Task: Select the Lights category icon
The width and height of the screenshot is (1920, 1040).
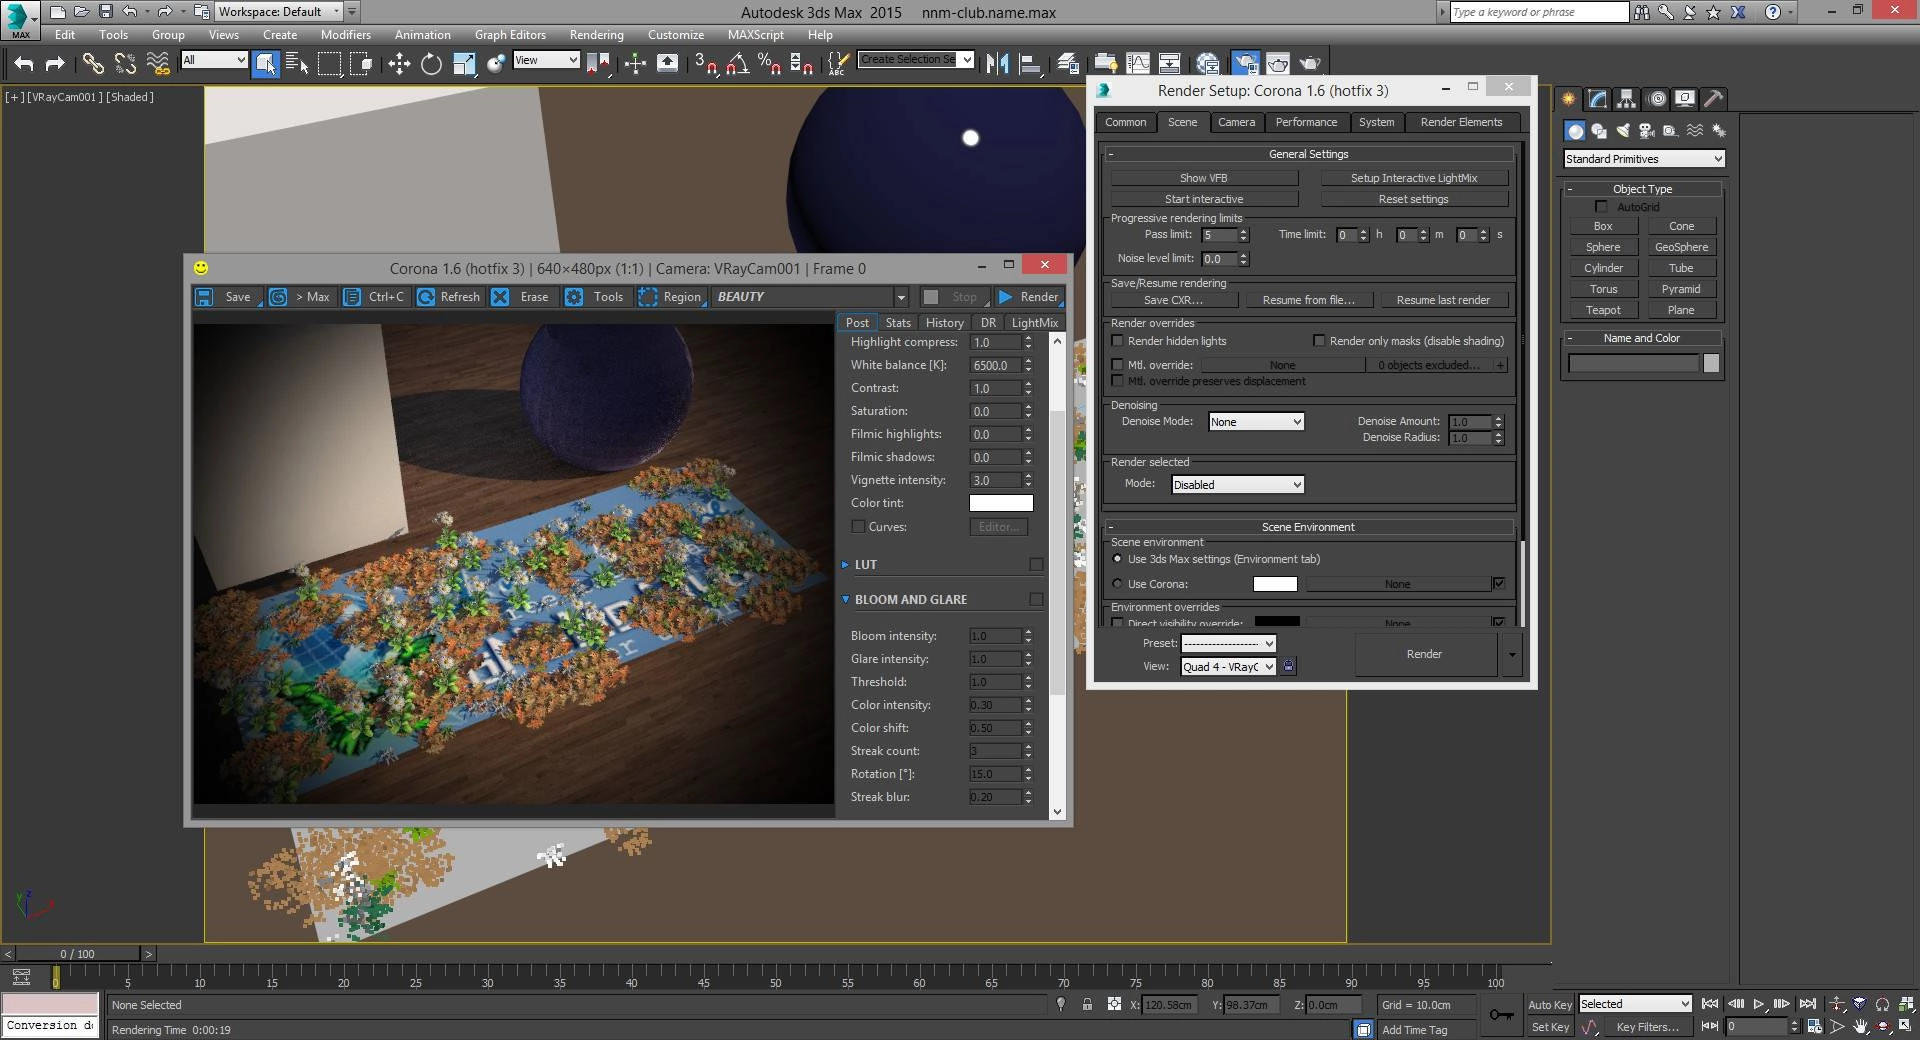Action: 1623,131
